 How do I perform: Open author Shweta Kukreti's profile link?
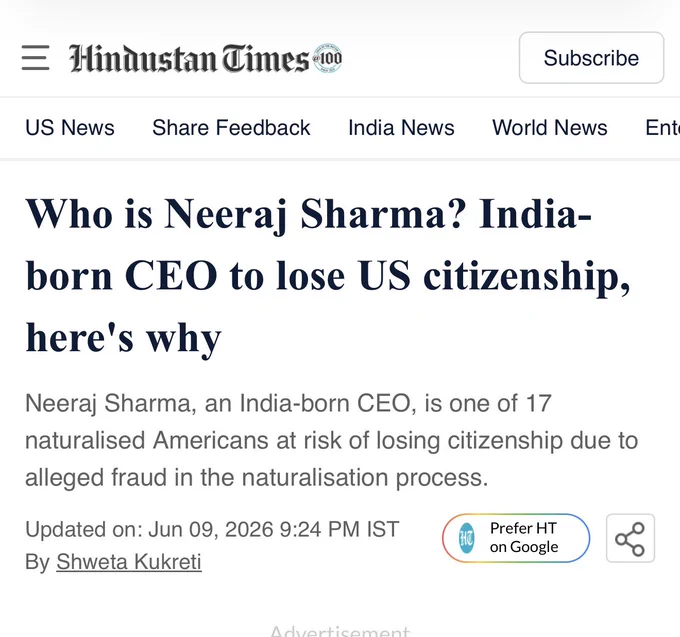(129, 562)
